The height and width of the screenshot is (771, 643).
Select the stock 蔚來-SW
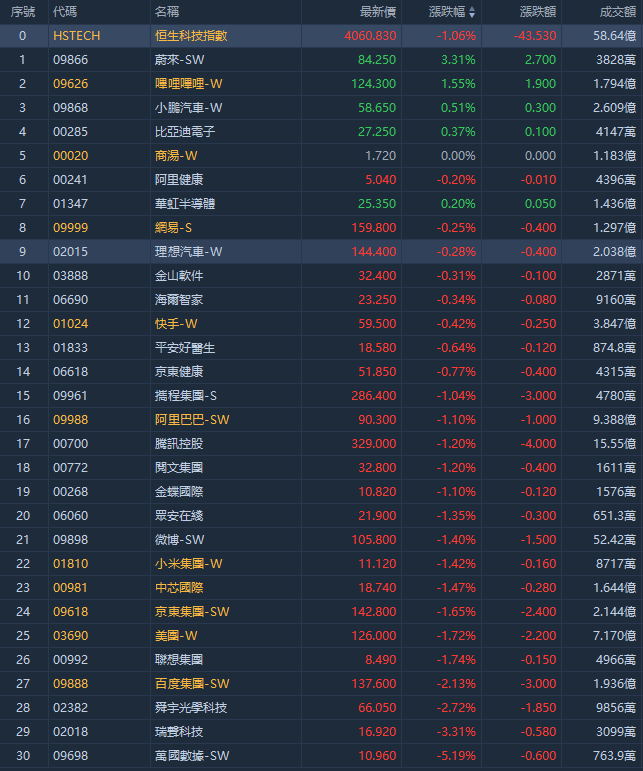pyautogui.click(x=179, y=60)
